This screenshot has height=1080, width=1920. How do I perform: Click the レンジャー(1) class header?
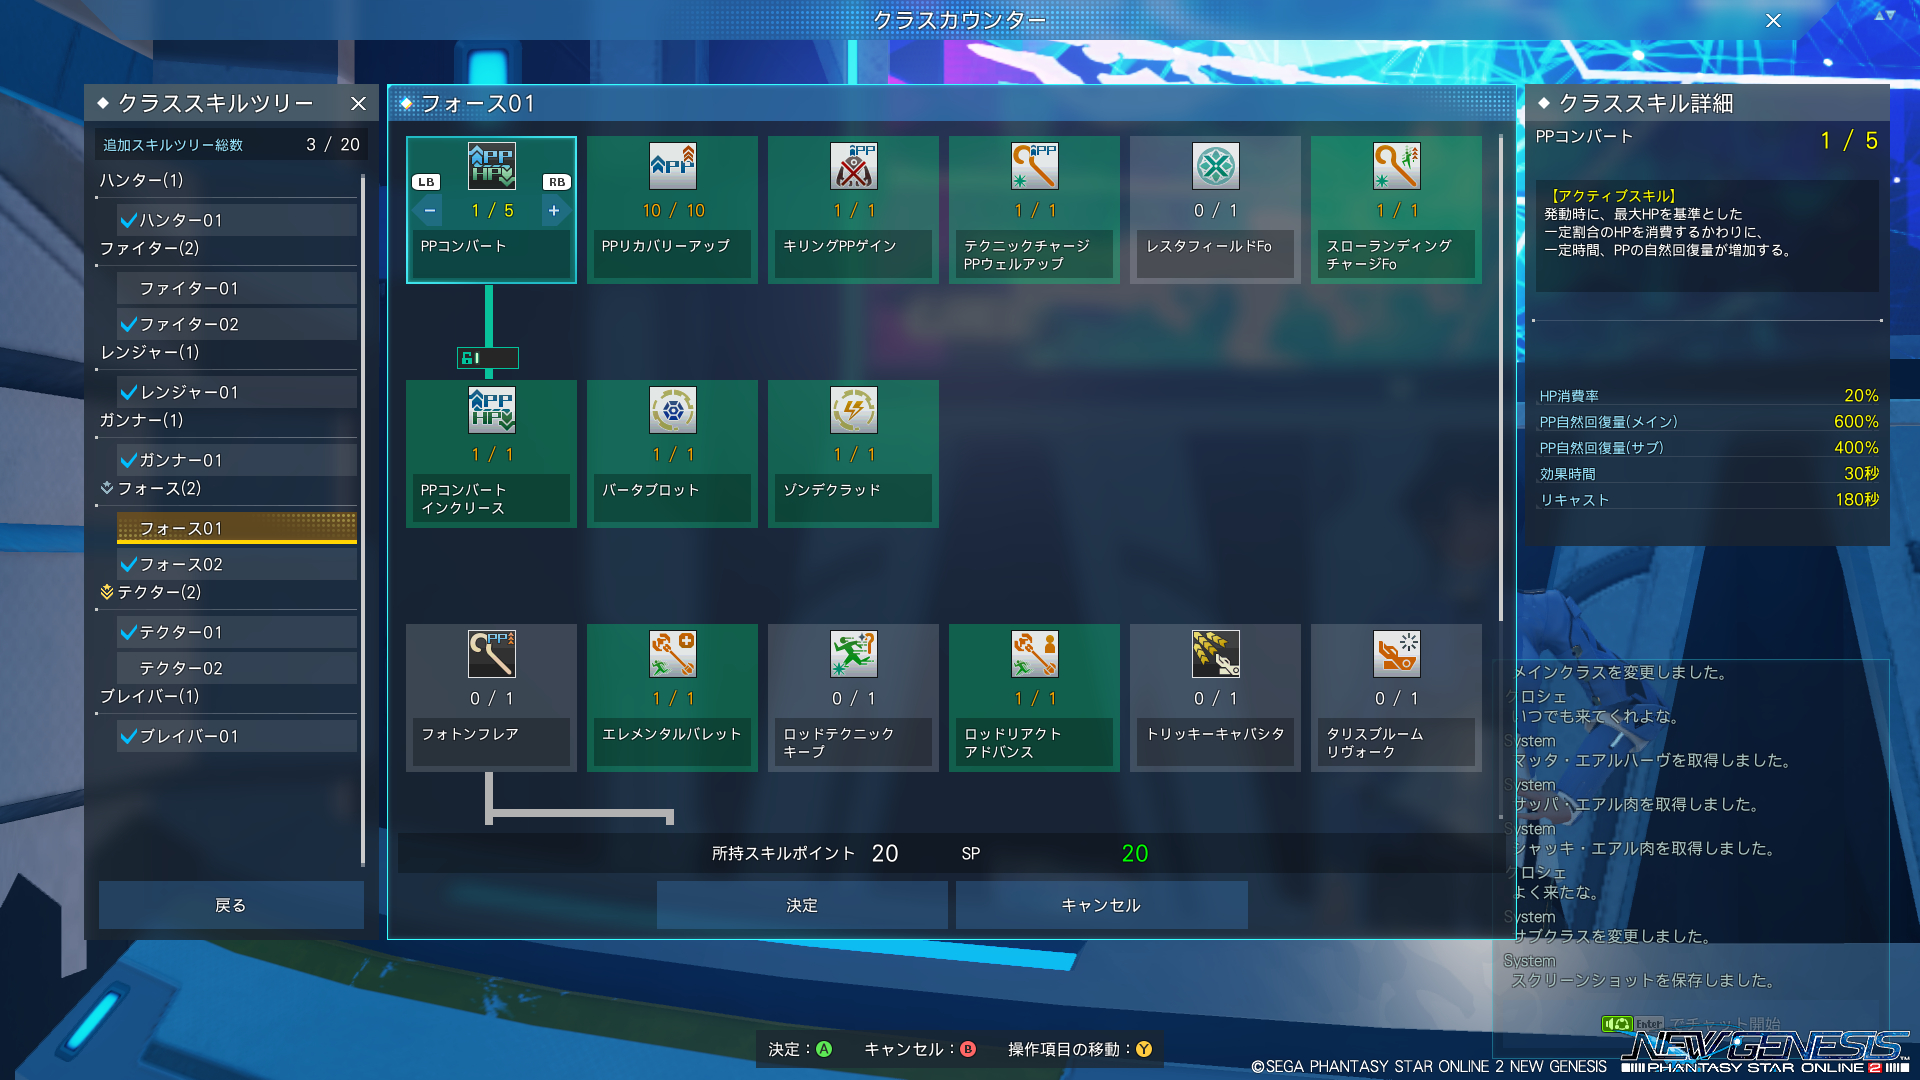[x=149, y=352]
